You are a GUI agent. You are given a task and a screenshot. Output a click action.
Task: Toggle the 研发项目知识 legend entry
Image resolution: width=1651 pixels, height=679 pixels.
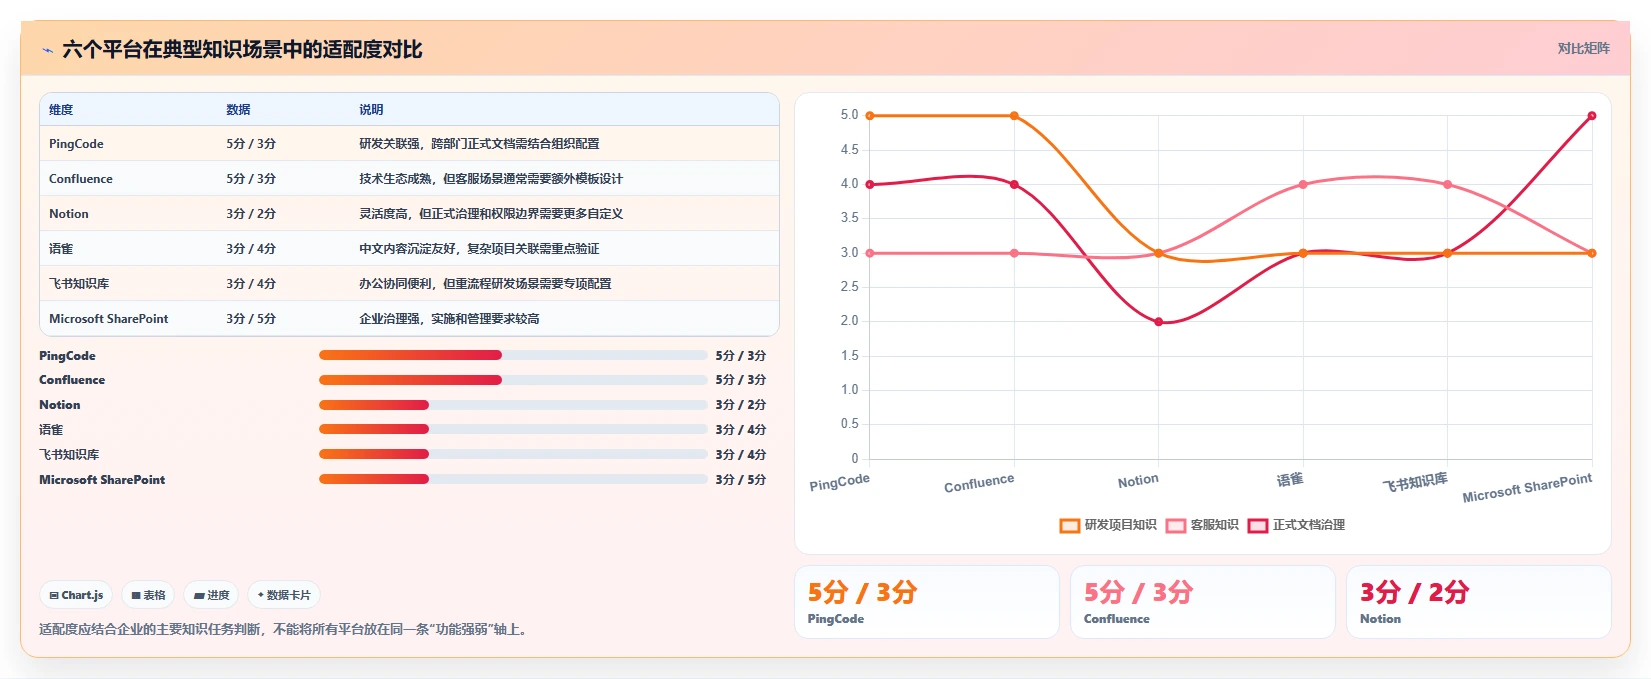[1108, 525]
